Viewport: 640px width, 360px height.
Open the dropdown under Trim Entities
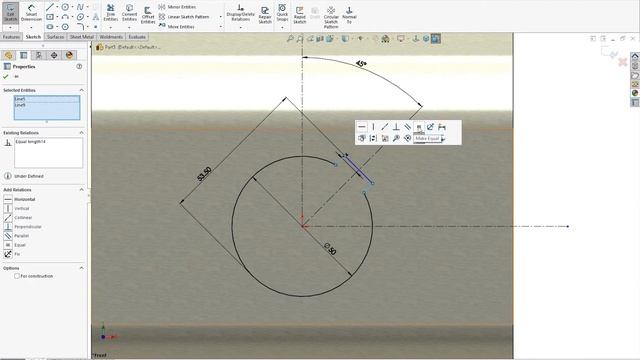coord(111,27)
